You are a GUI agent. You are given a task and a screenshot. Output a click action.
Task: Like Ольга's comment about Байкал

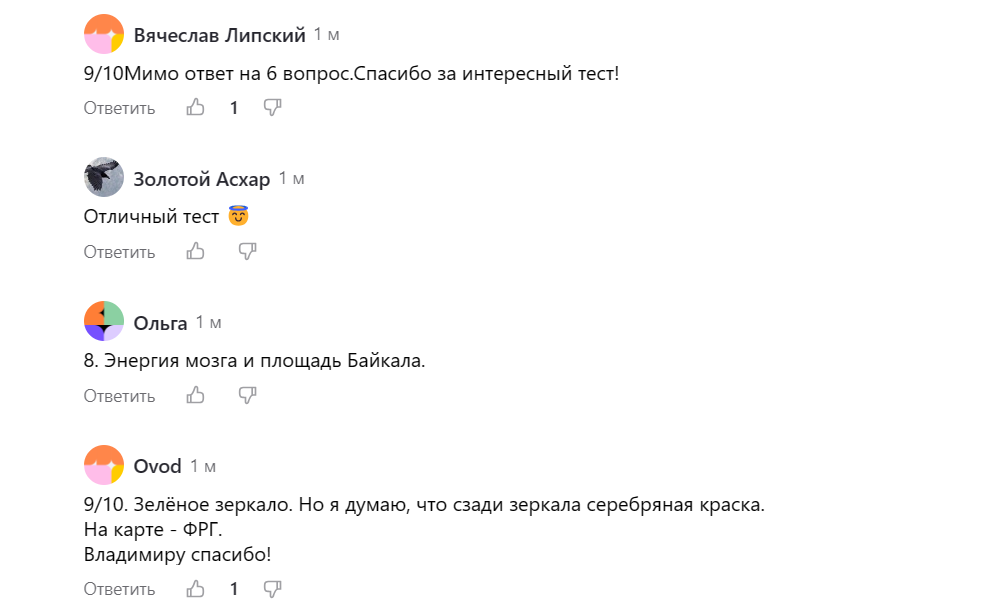195,395
